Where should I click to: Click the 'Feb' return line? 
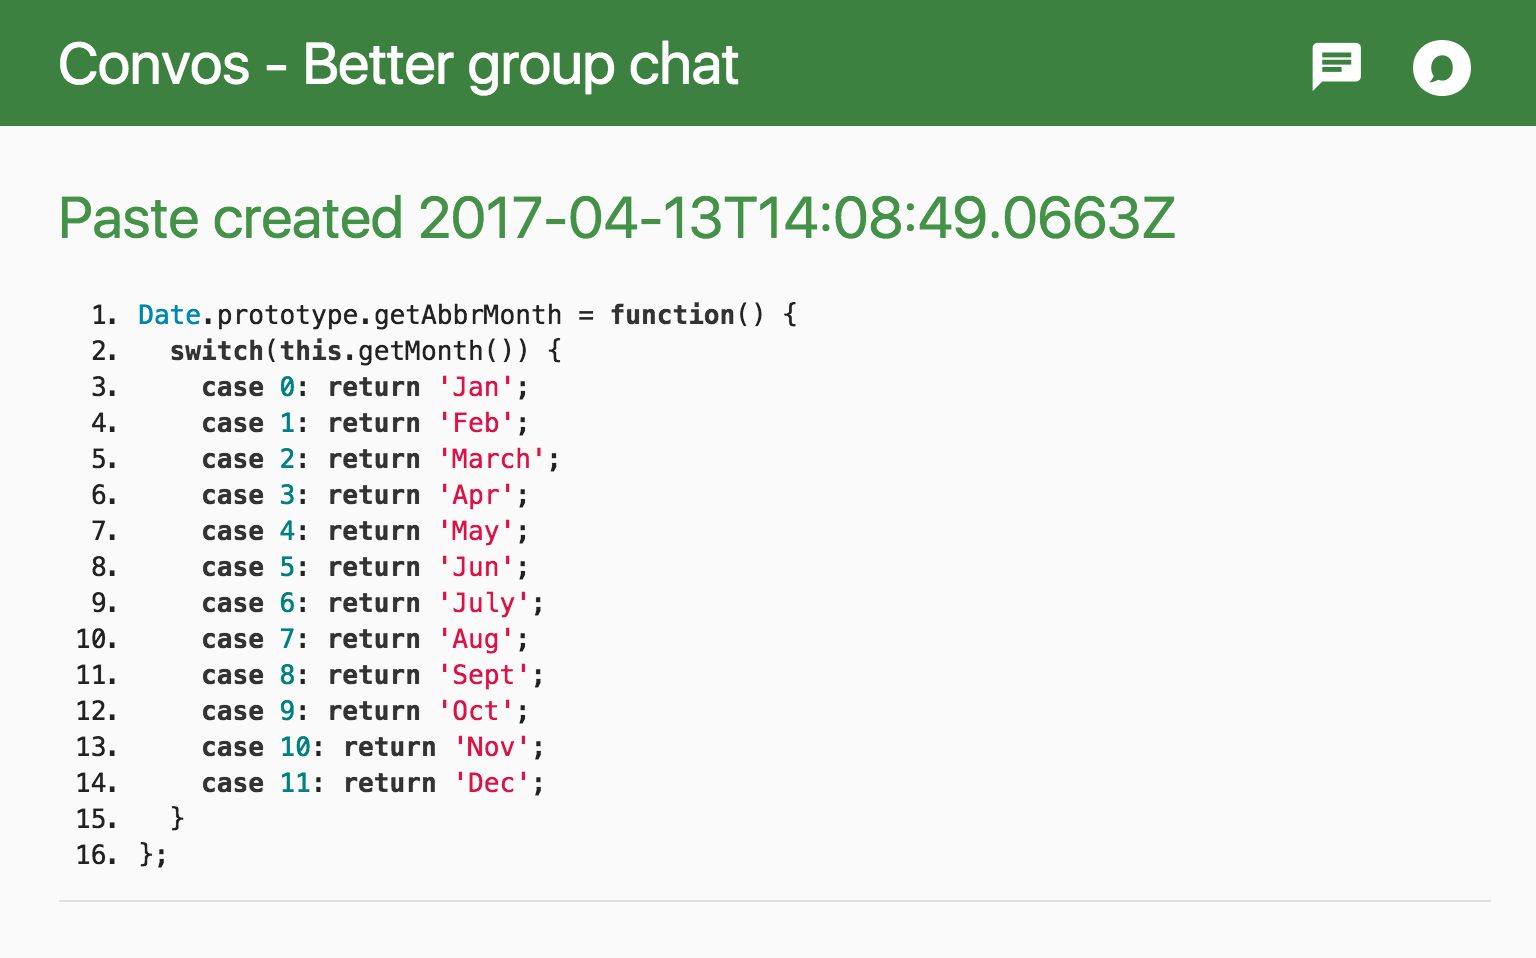point(365,423)
